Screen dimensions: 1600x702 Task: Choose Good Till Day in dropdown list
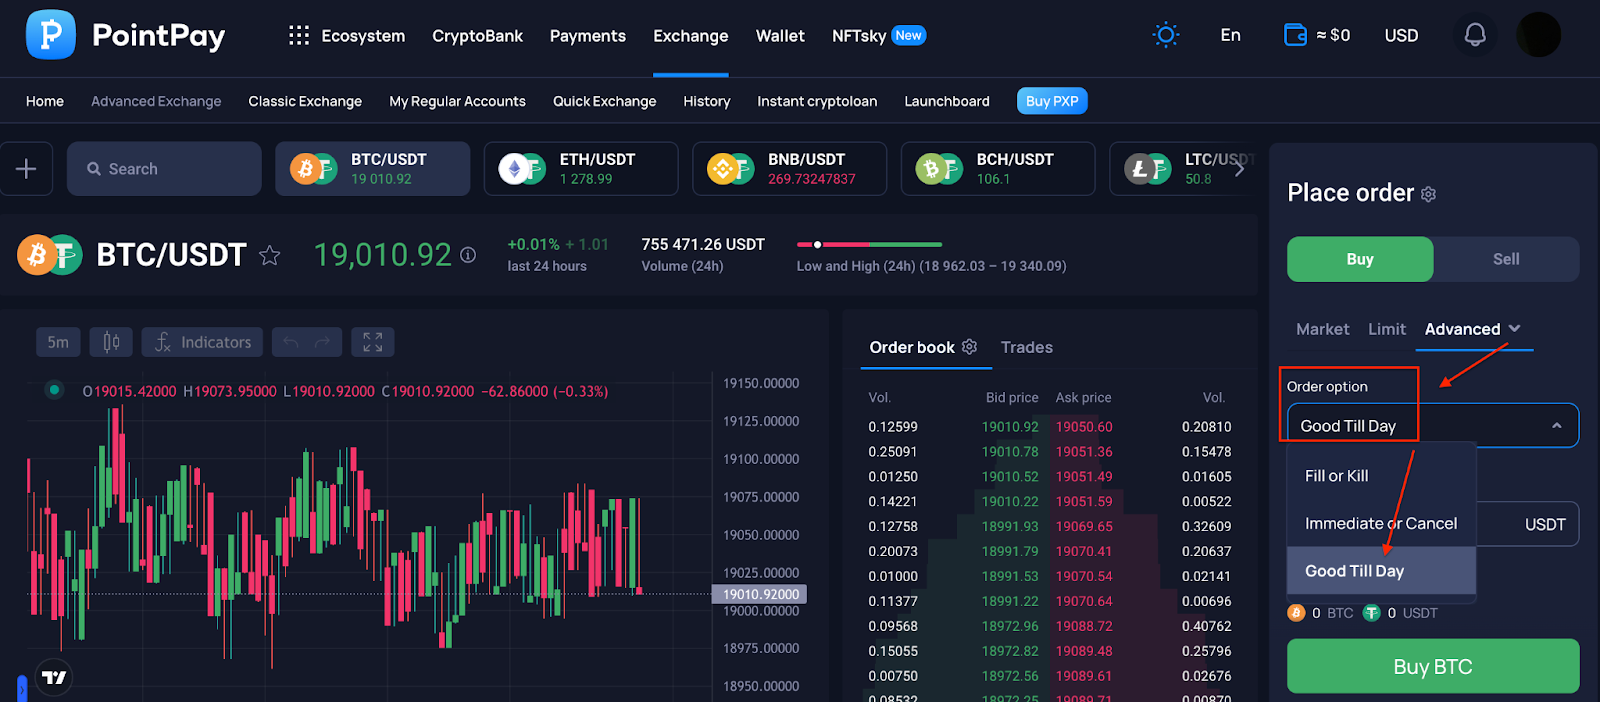pos(1381,571)
